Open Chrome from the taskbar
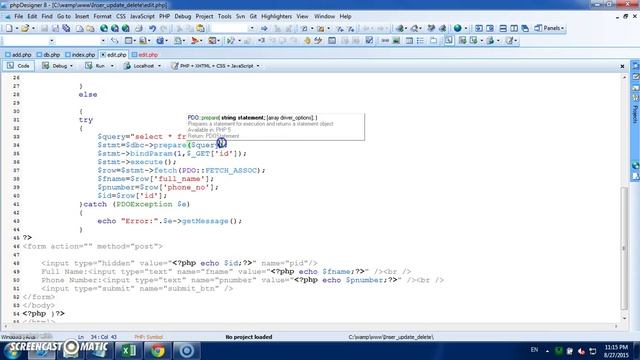 pos(158,350)
